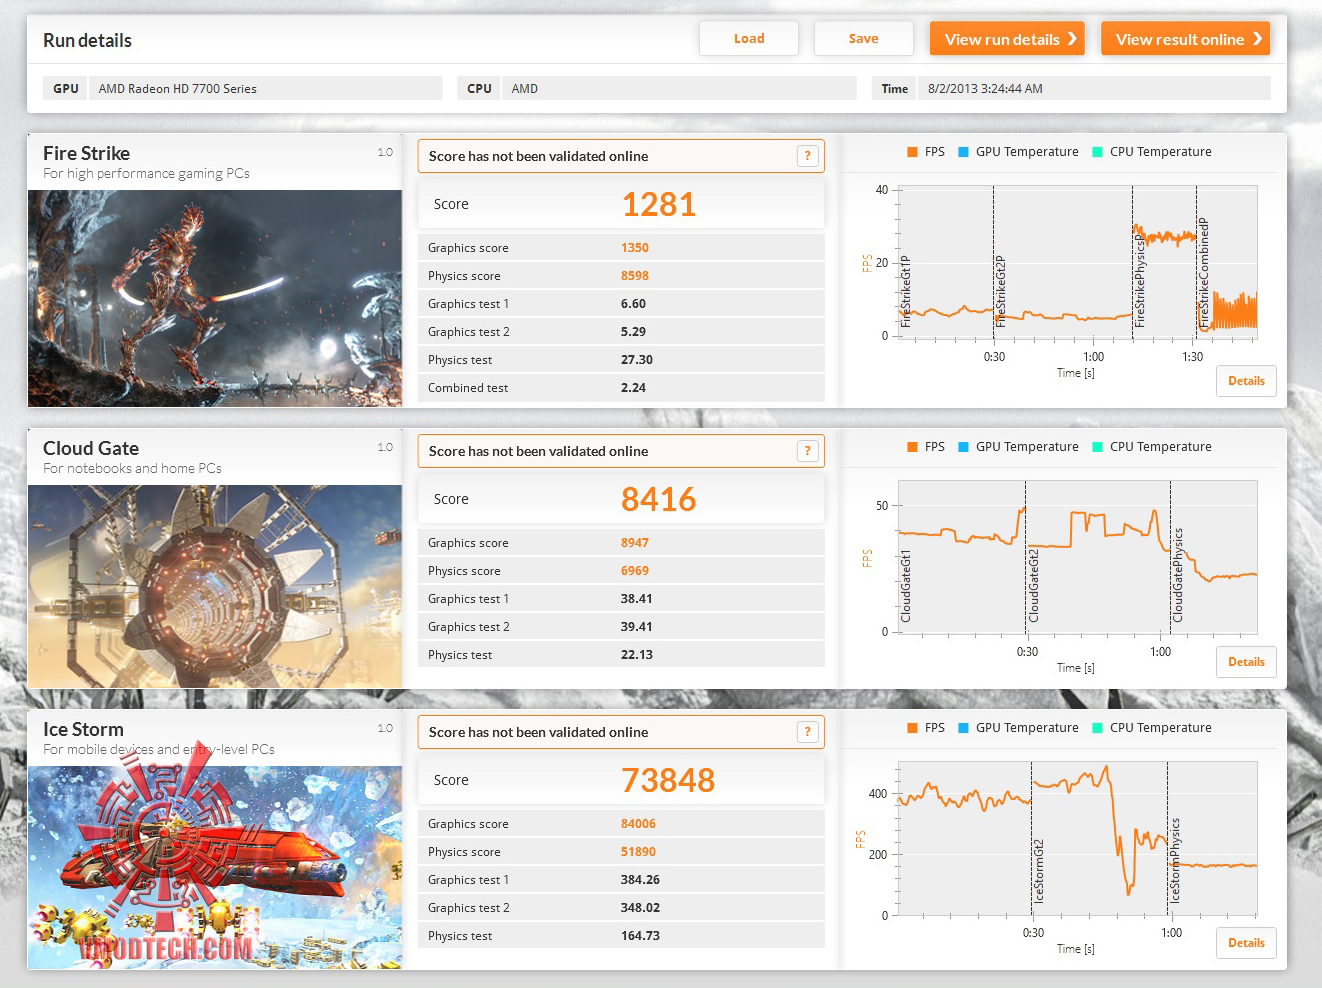The image size is (1322, 988).
Task: Click Cloud Gate score 8416
Action: 659,499
